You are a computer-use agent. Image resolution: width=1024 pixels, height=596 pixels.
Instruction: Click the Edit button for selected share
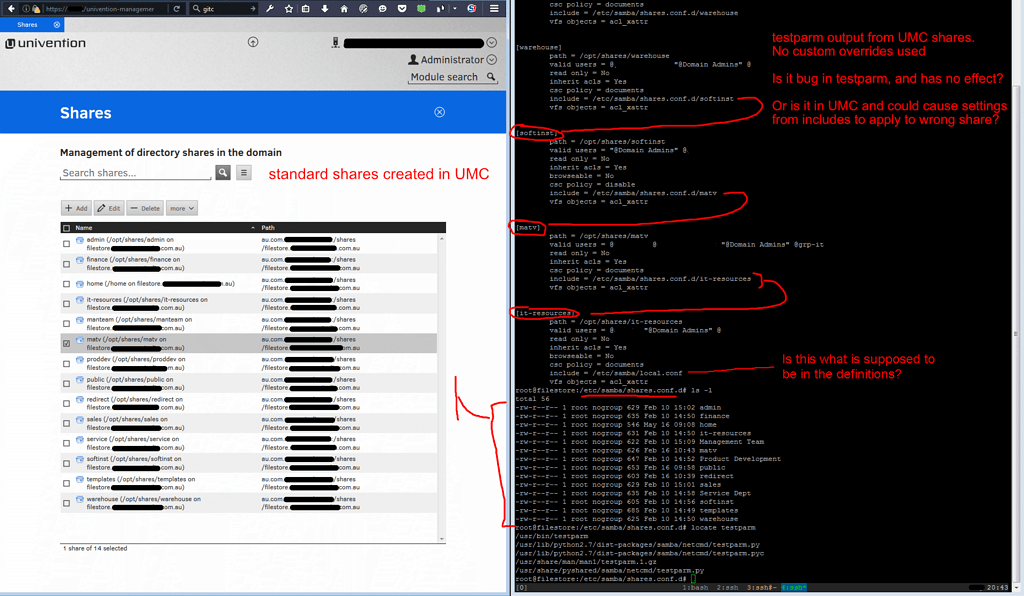pyautogui.click(x=108, y=208)
